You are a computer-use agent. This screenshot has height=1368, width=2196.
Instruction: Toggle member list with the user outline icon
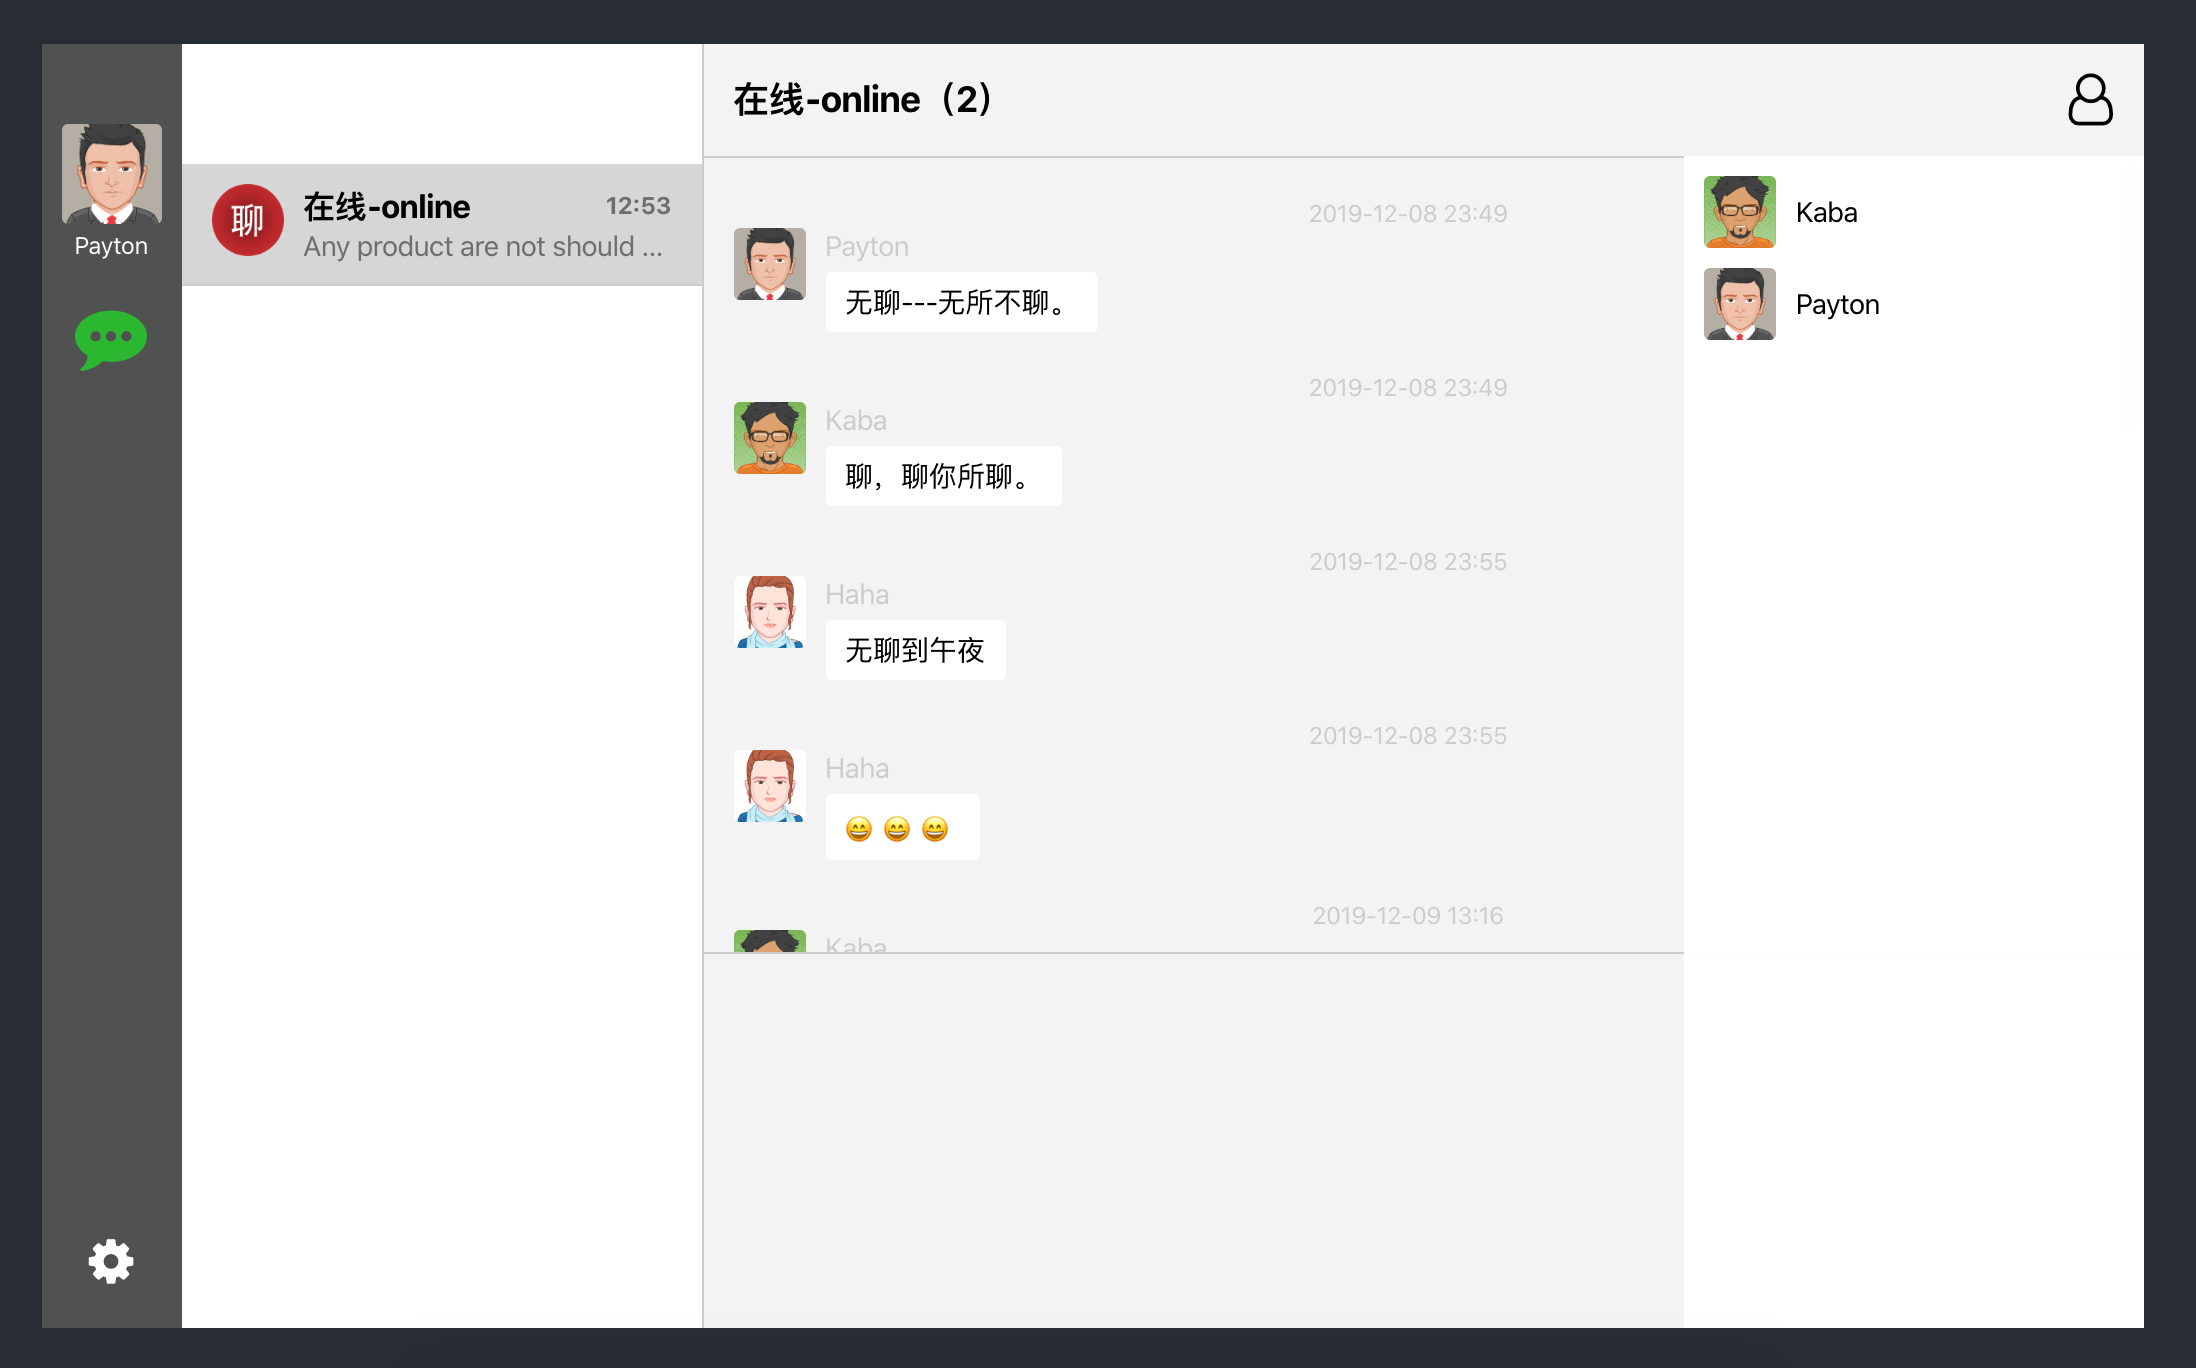pos(2090,100)
